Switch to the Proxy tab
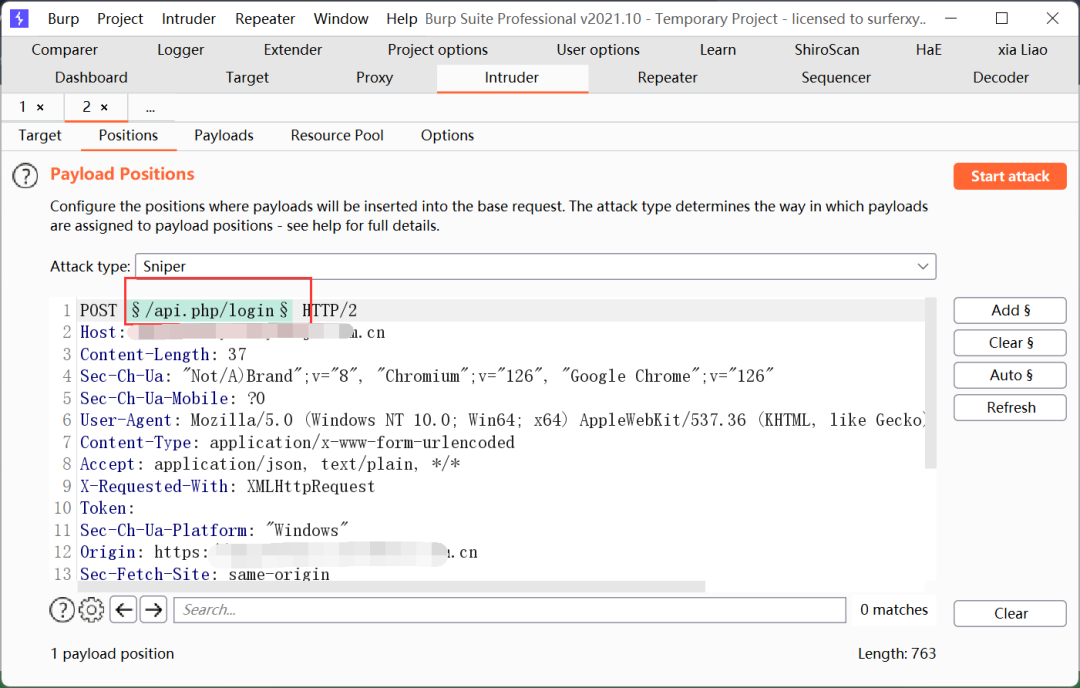The width and height of the screenshot is (1080, 688). click(x=374, y=78)
